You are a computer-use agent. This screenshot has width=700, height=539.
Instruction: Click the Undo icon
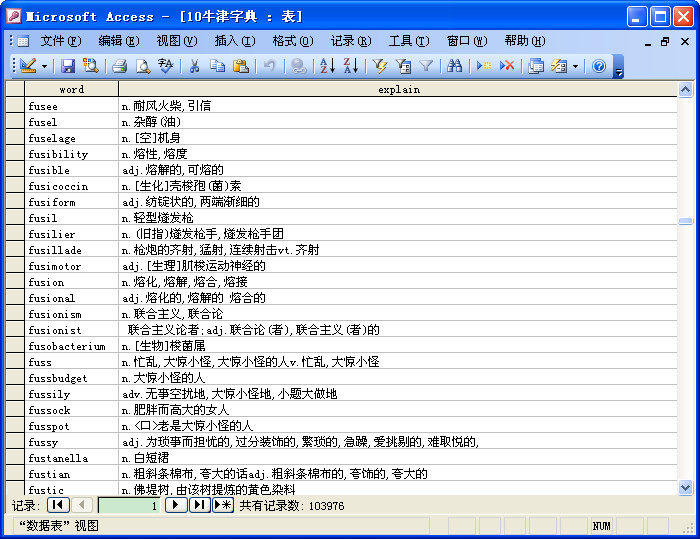[269, 66]
